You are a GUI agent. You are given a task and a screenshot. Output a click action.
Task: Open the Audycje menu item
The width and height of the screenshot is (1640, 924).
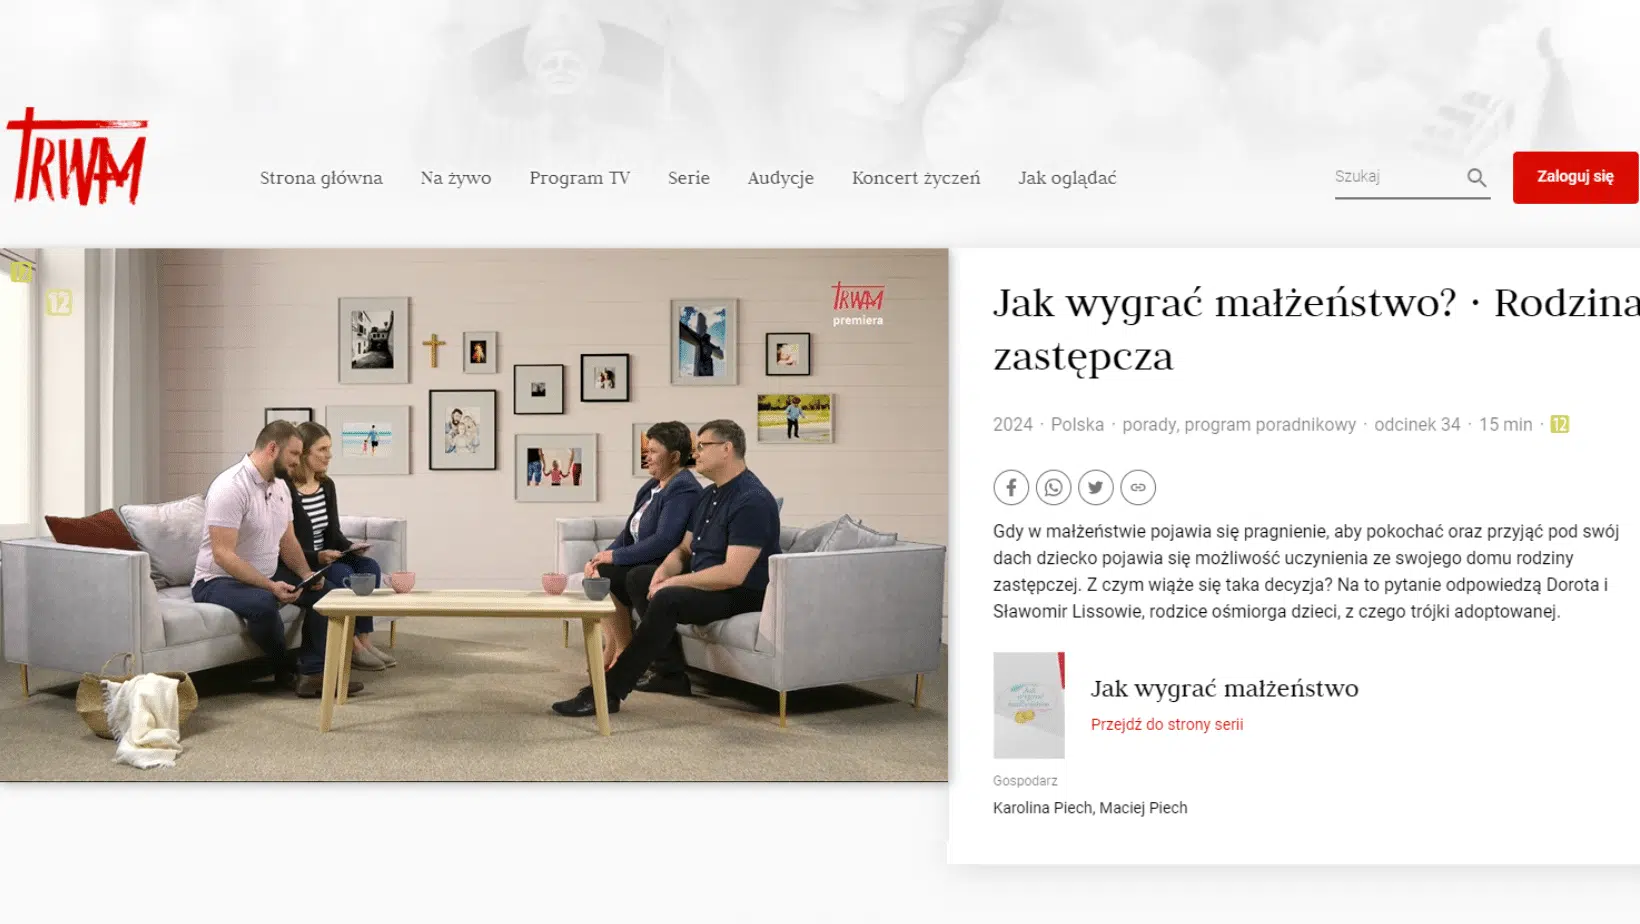(x=780, y=178)
